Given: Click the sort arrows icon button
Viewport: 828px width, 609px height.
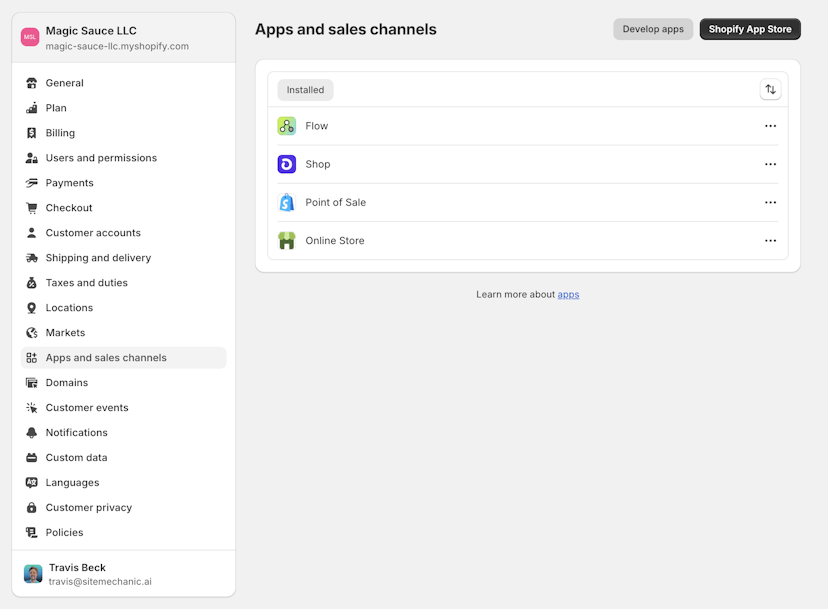Looking at the screenshot, I should [x=770, y=90].
